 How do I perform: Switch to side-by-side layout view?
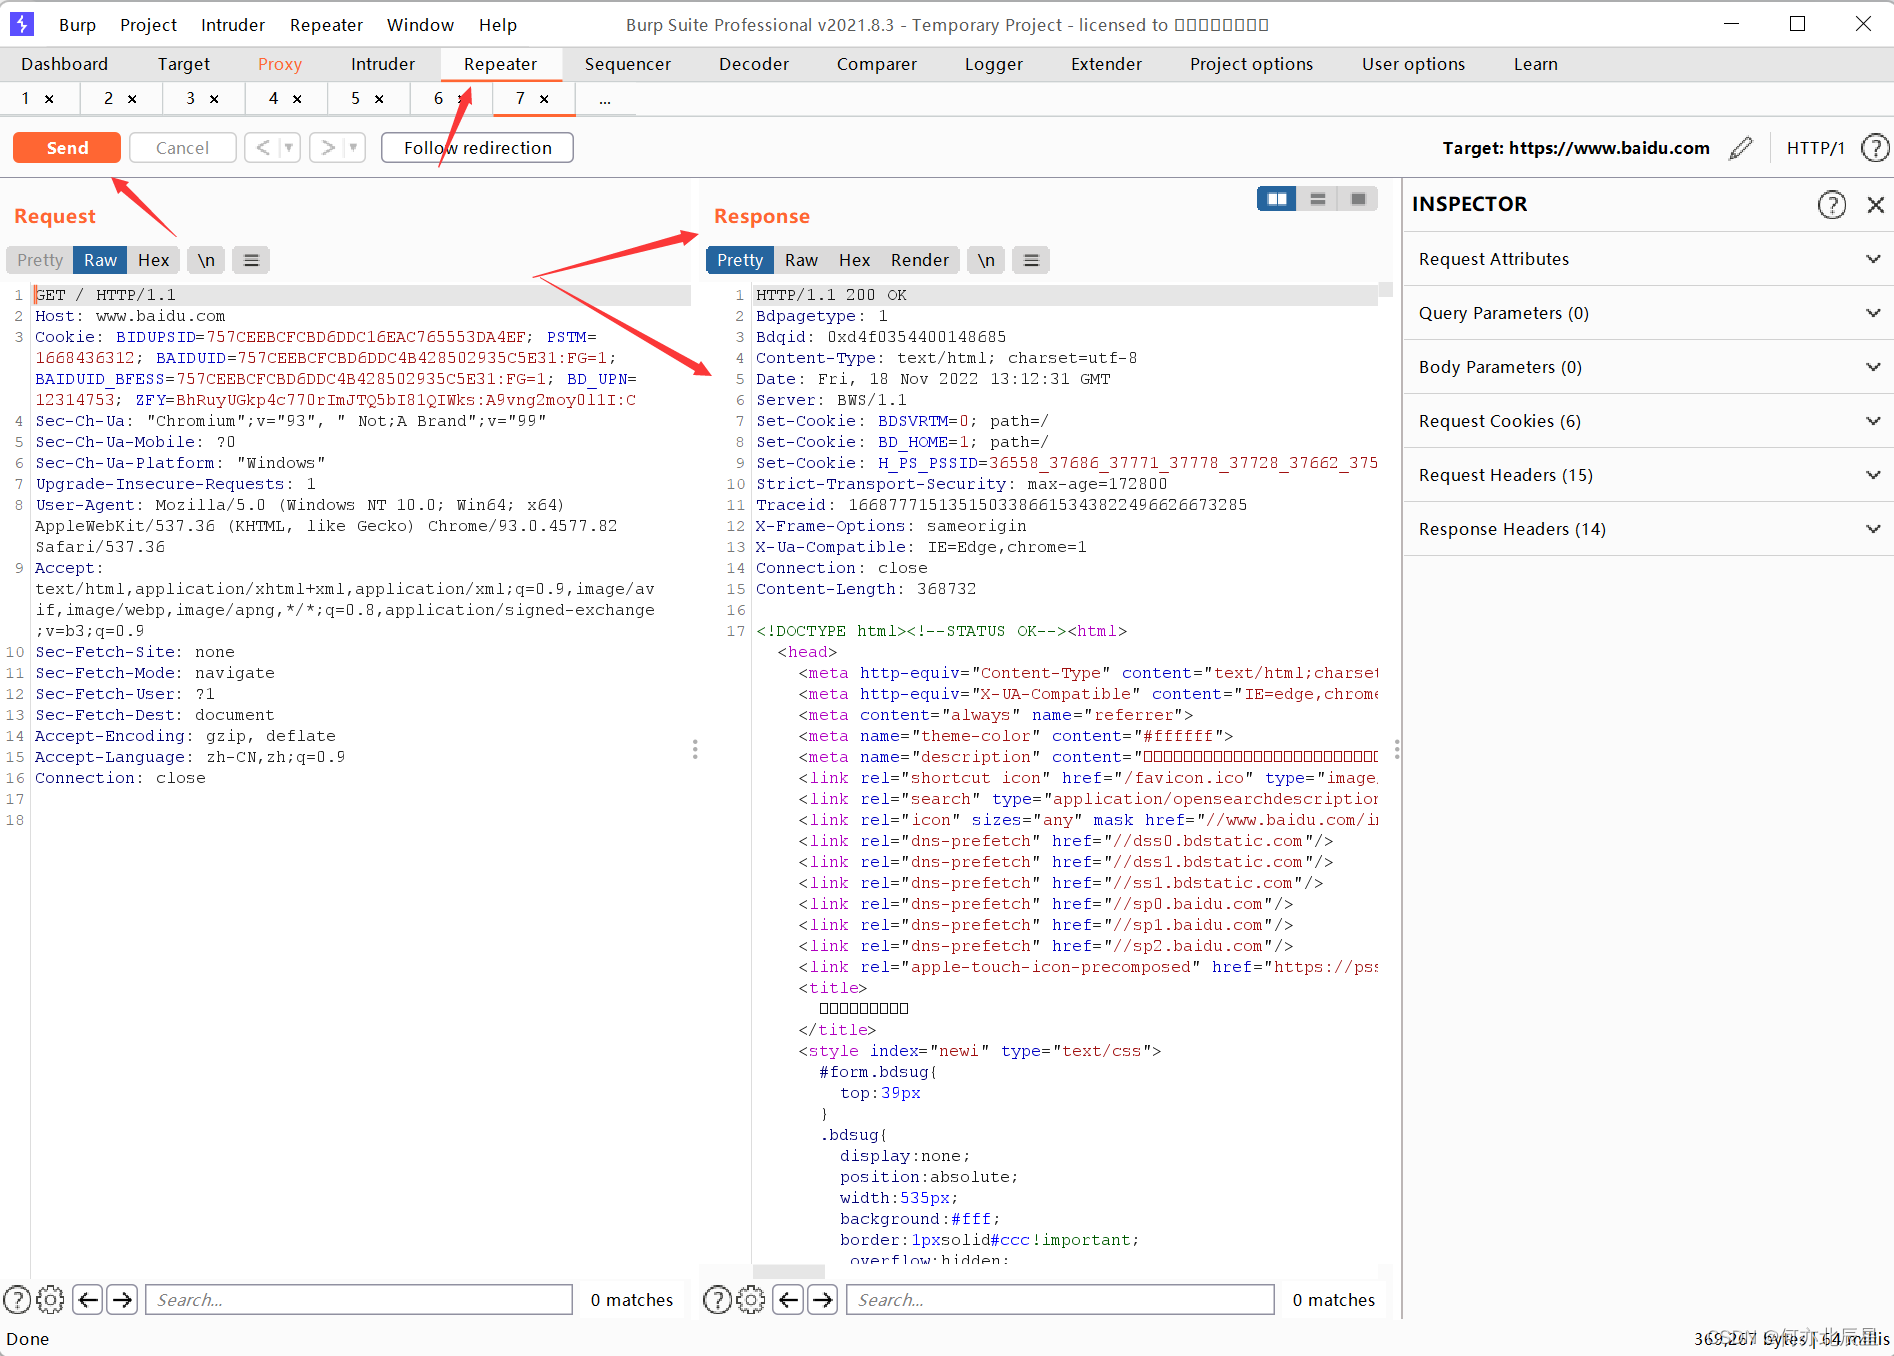click(x=1277, y=199)
